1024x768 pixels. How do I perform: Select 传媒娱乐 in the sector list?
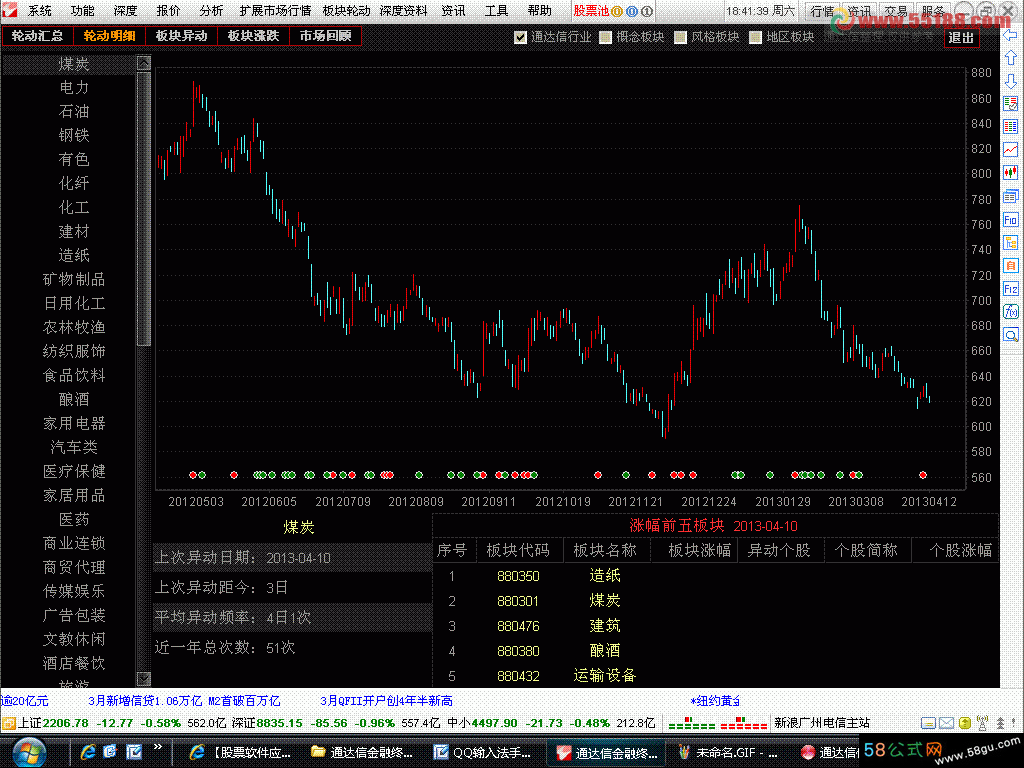(x=74, y=591)
